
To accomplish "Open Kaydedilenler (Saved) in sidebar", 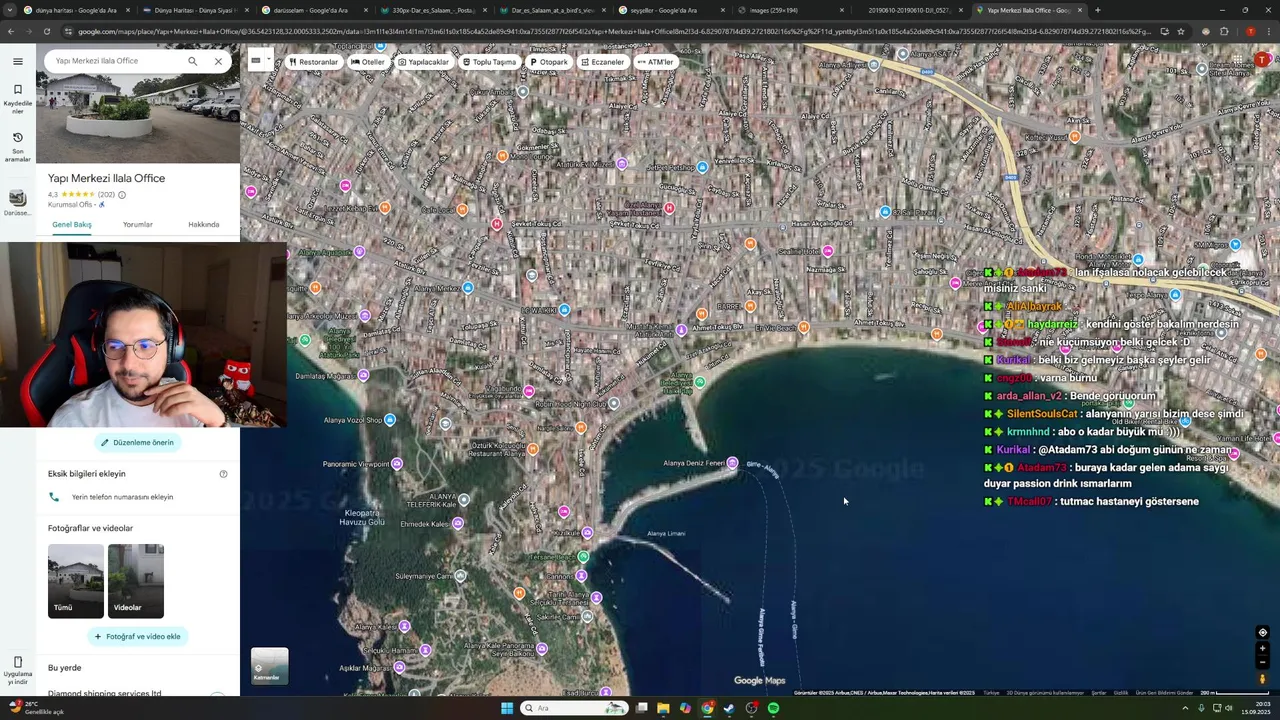I will point(17,98).
